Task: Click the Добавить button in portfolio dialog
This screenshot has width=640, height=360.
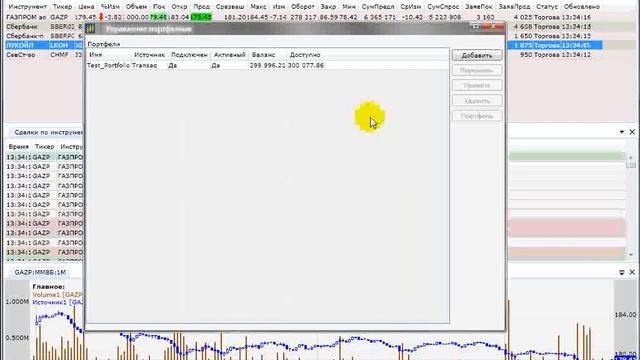Action: pyautogui.click(x=477, y=56)
